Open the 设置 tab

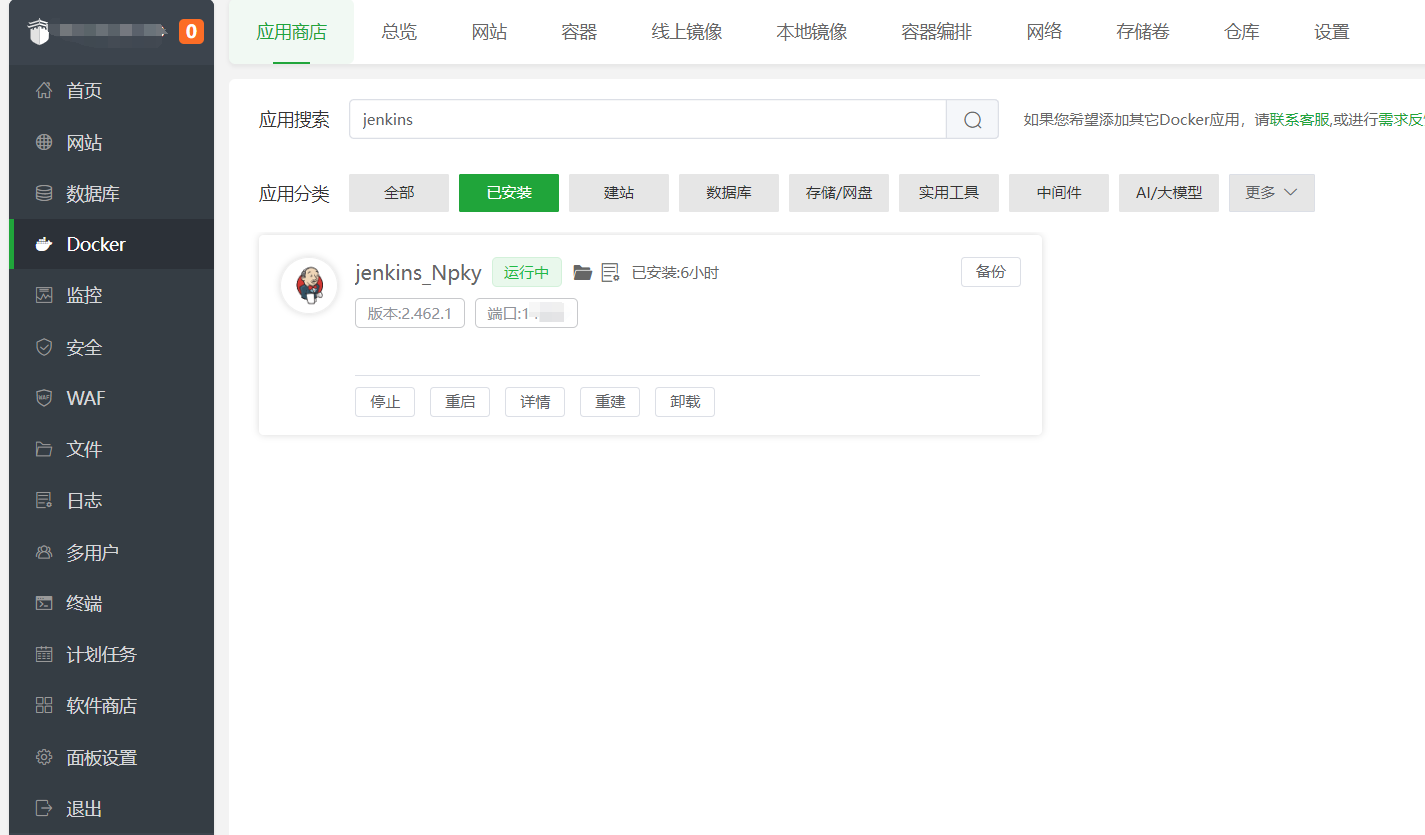tap(1332, 32)
